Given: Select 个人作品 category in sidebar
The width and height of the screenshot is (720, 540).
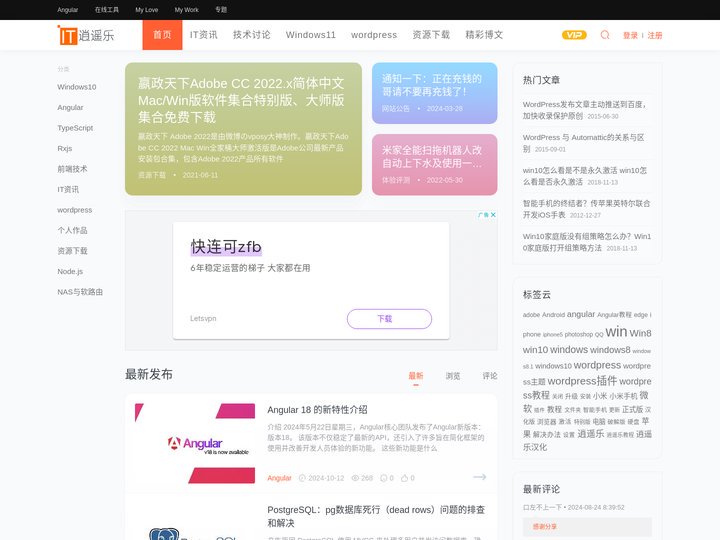Looking at the screenshot, I should click(72, 230).
